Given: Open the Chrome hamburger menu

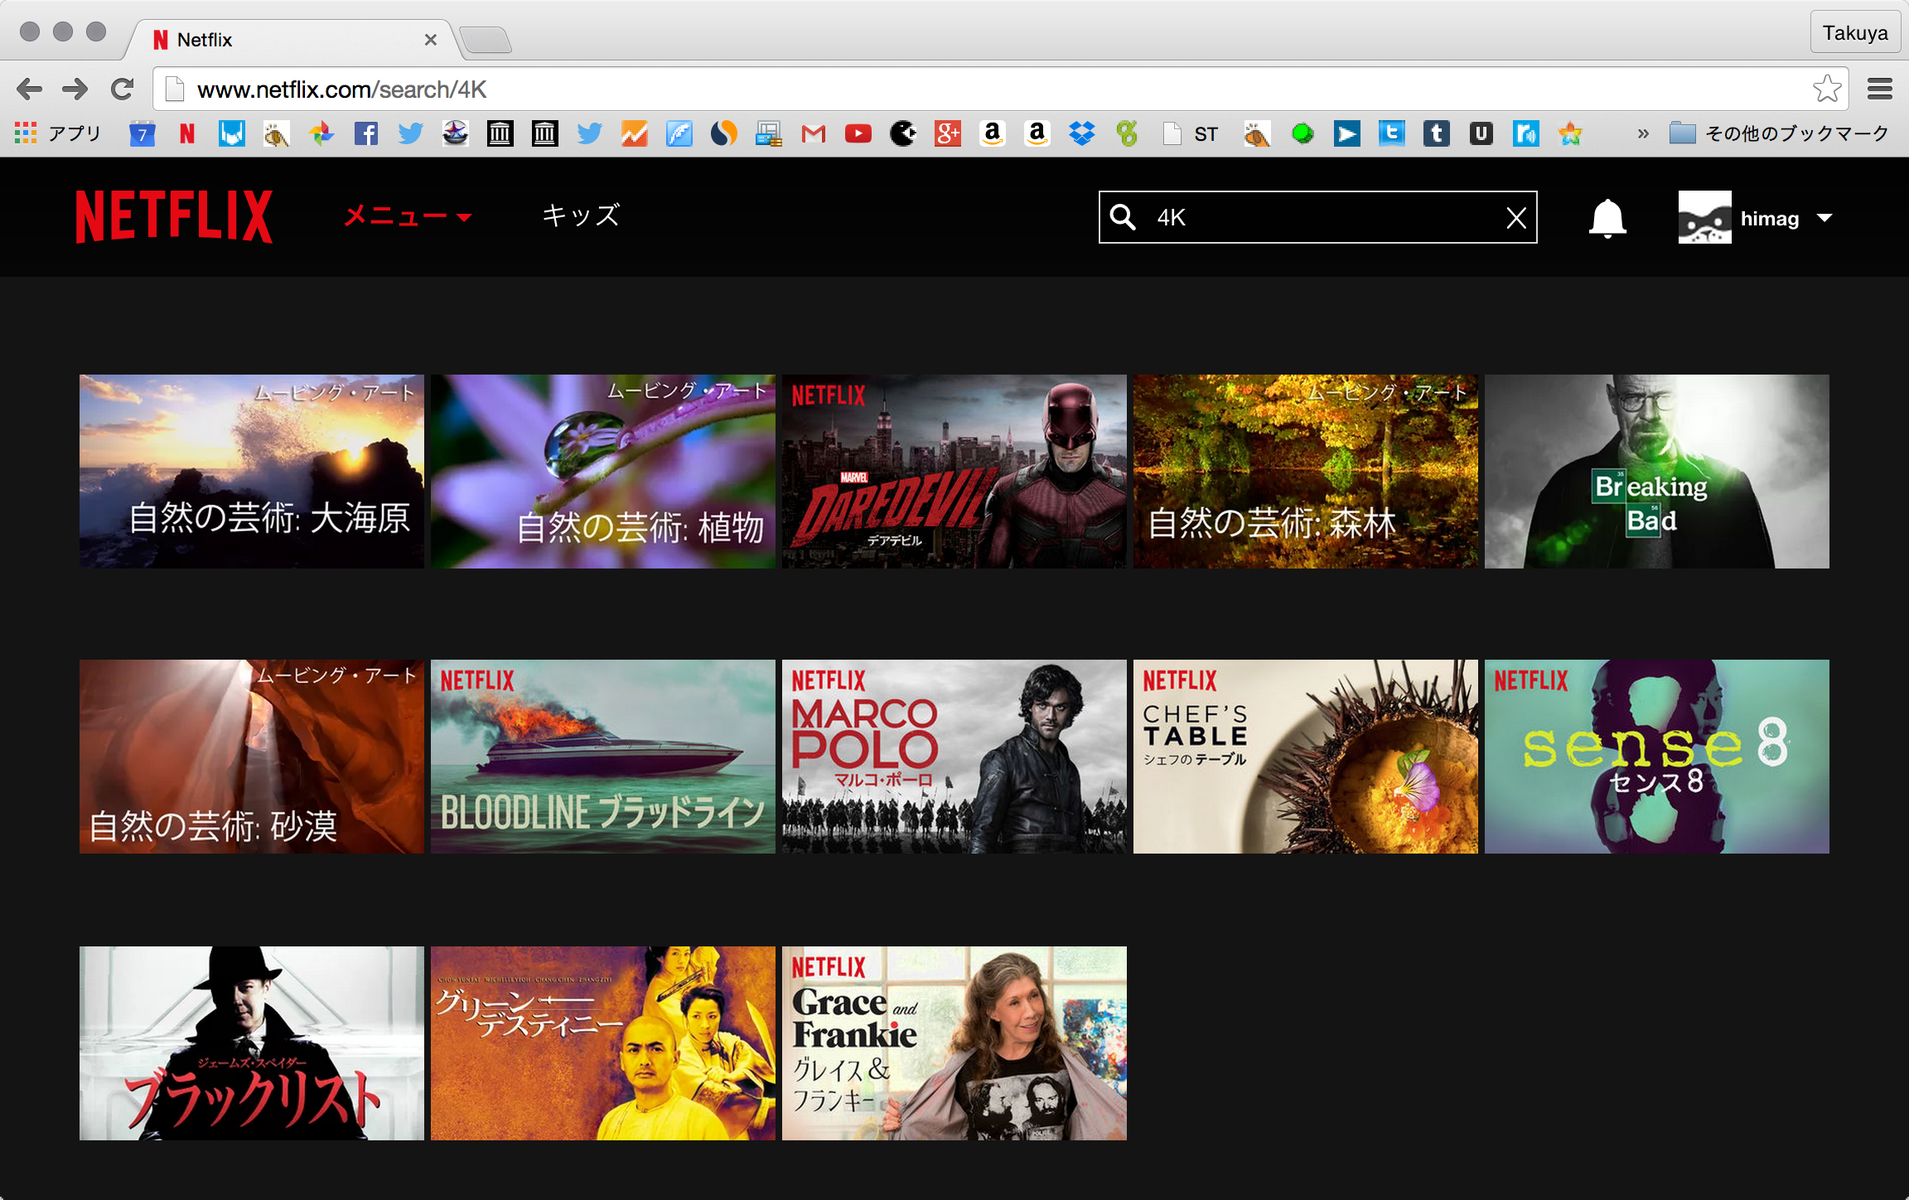Looking at the screenshot, I should pyautogui.click(x=1880, y=89).
